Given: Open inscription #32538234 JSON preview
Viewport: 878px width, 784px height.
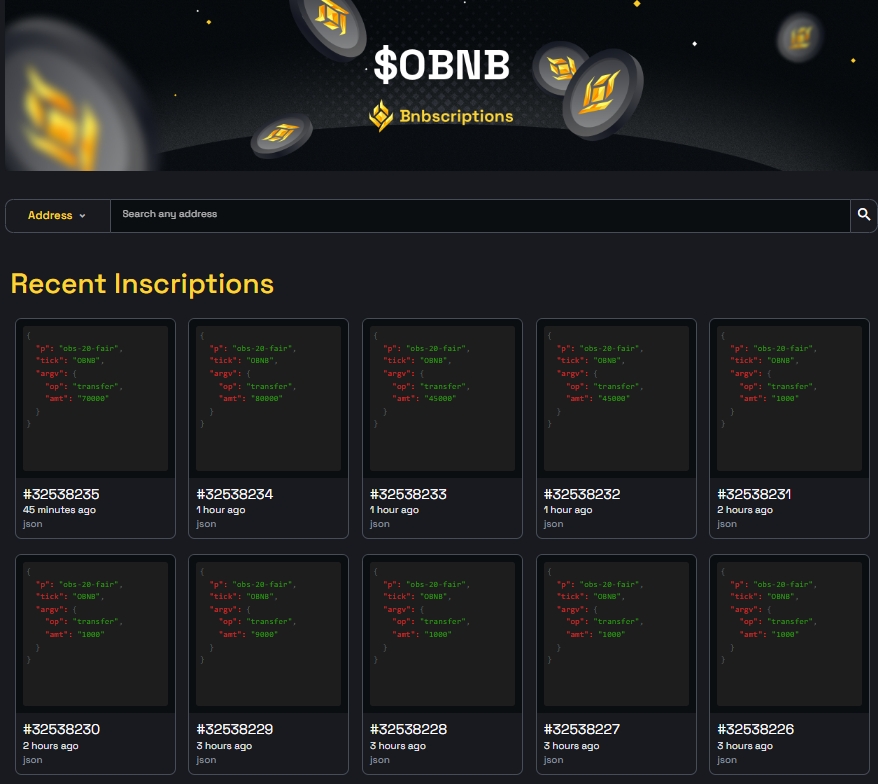Looking at the screenshot, I should click(x=268, y=398).
